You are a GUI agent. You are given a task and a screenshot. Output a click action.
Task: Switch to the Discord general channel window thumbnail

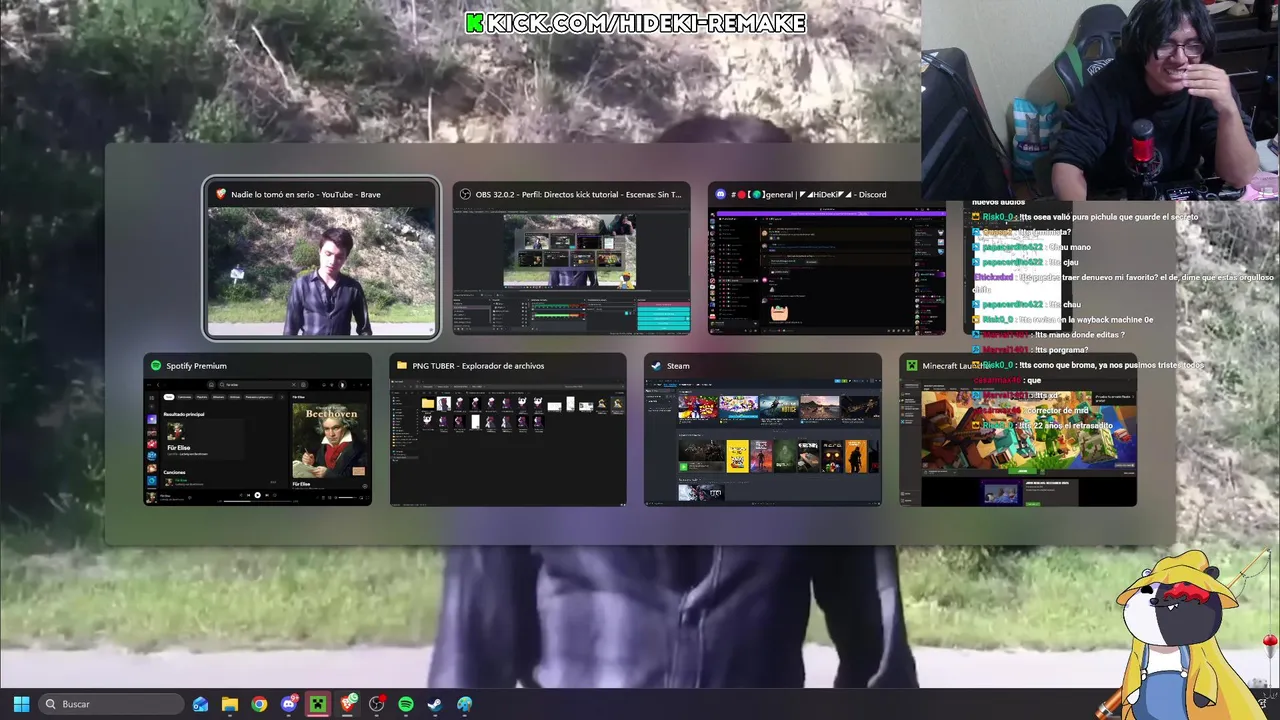pyautogui.click(x=827, y=259)
